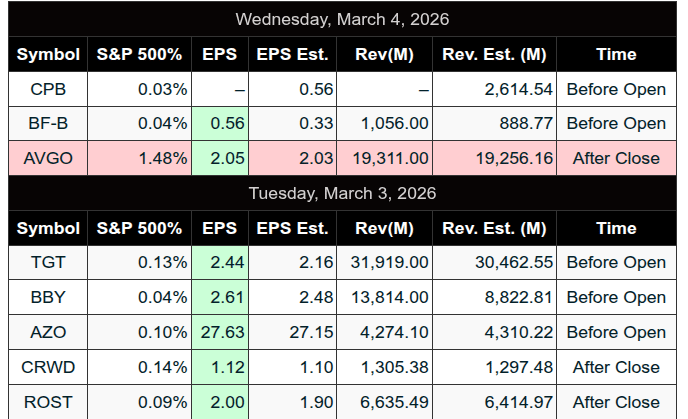Click ROST's EPS estimate 1.90
Viewport: 688px width, 419px height.
pos(312,401)
